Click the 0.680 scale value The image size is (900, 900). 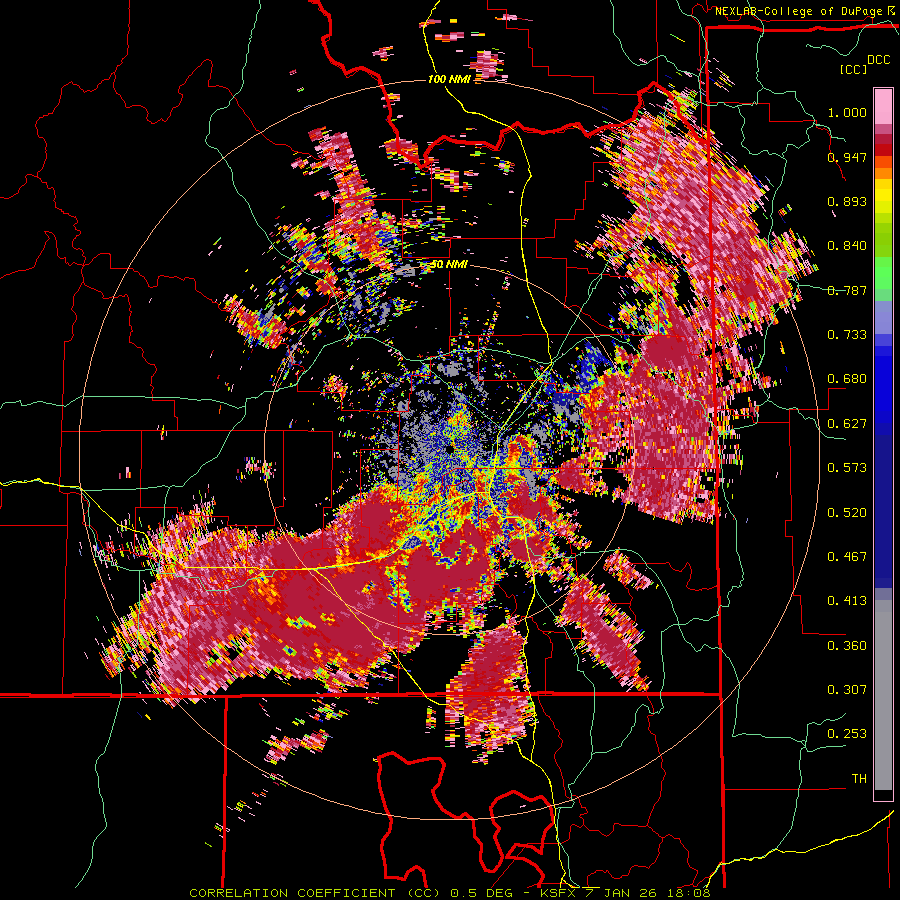coord(847,379)
